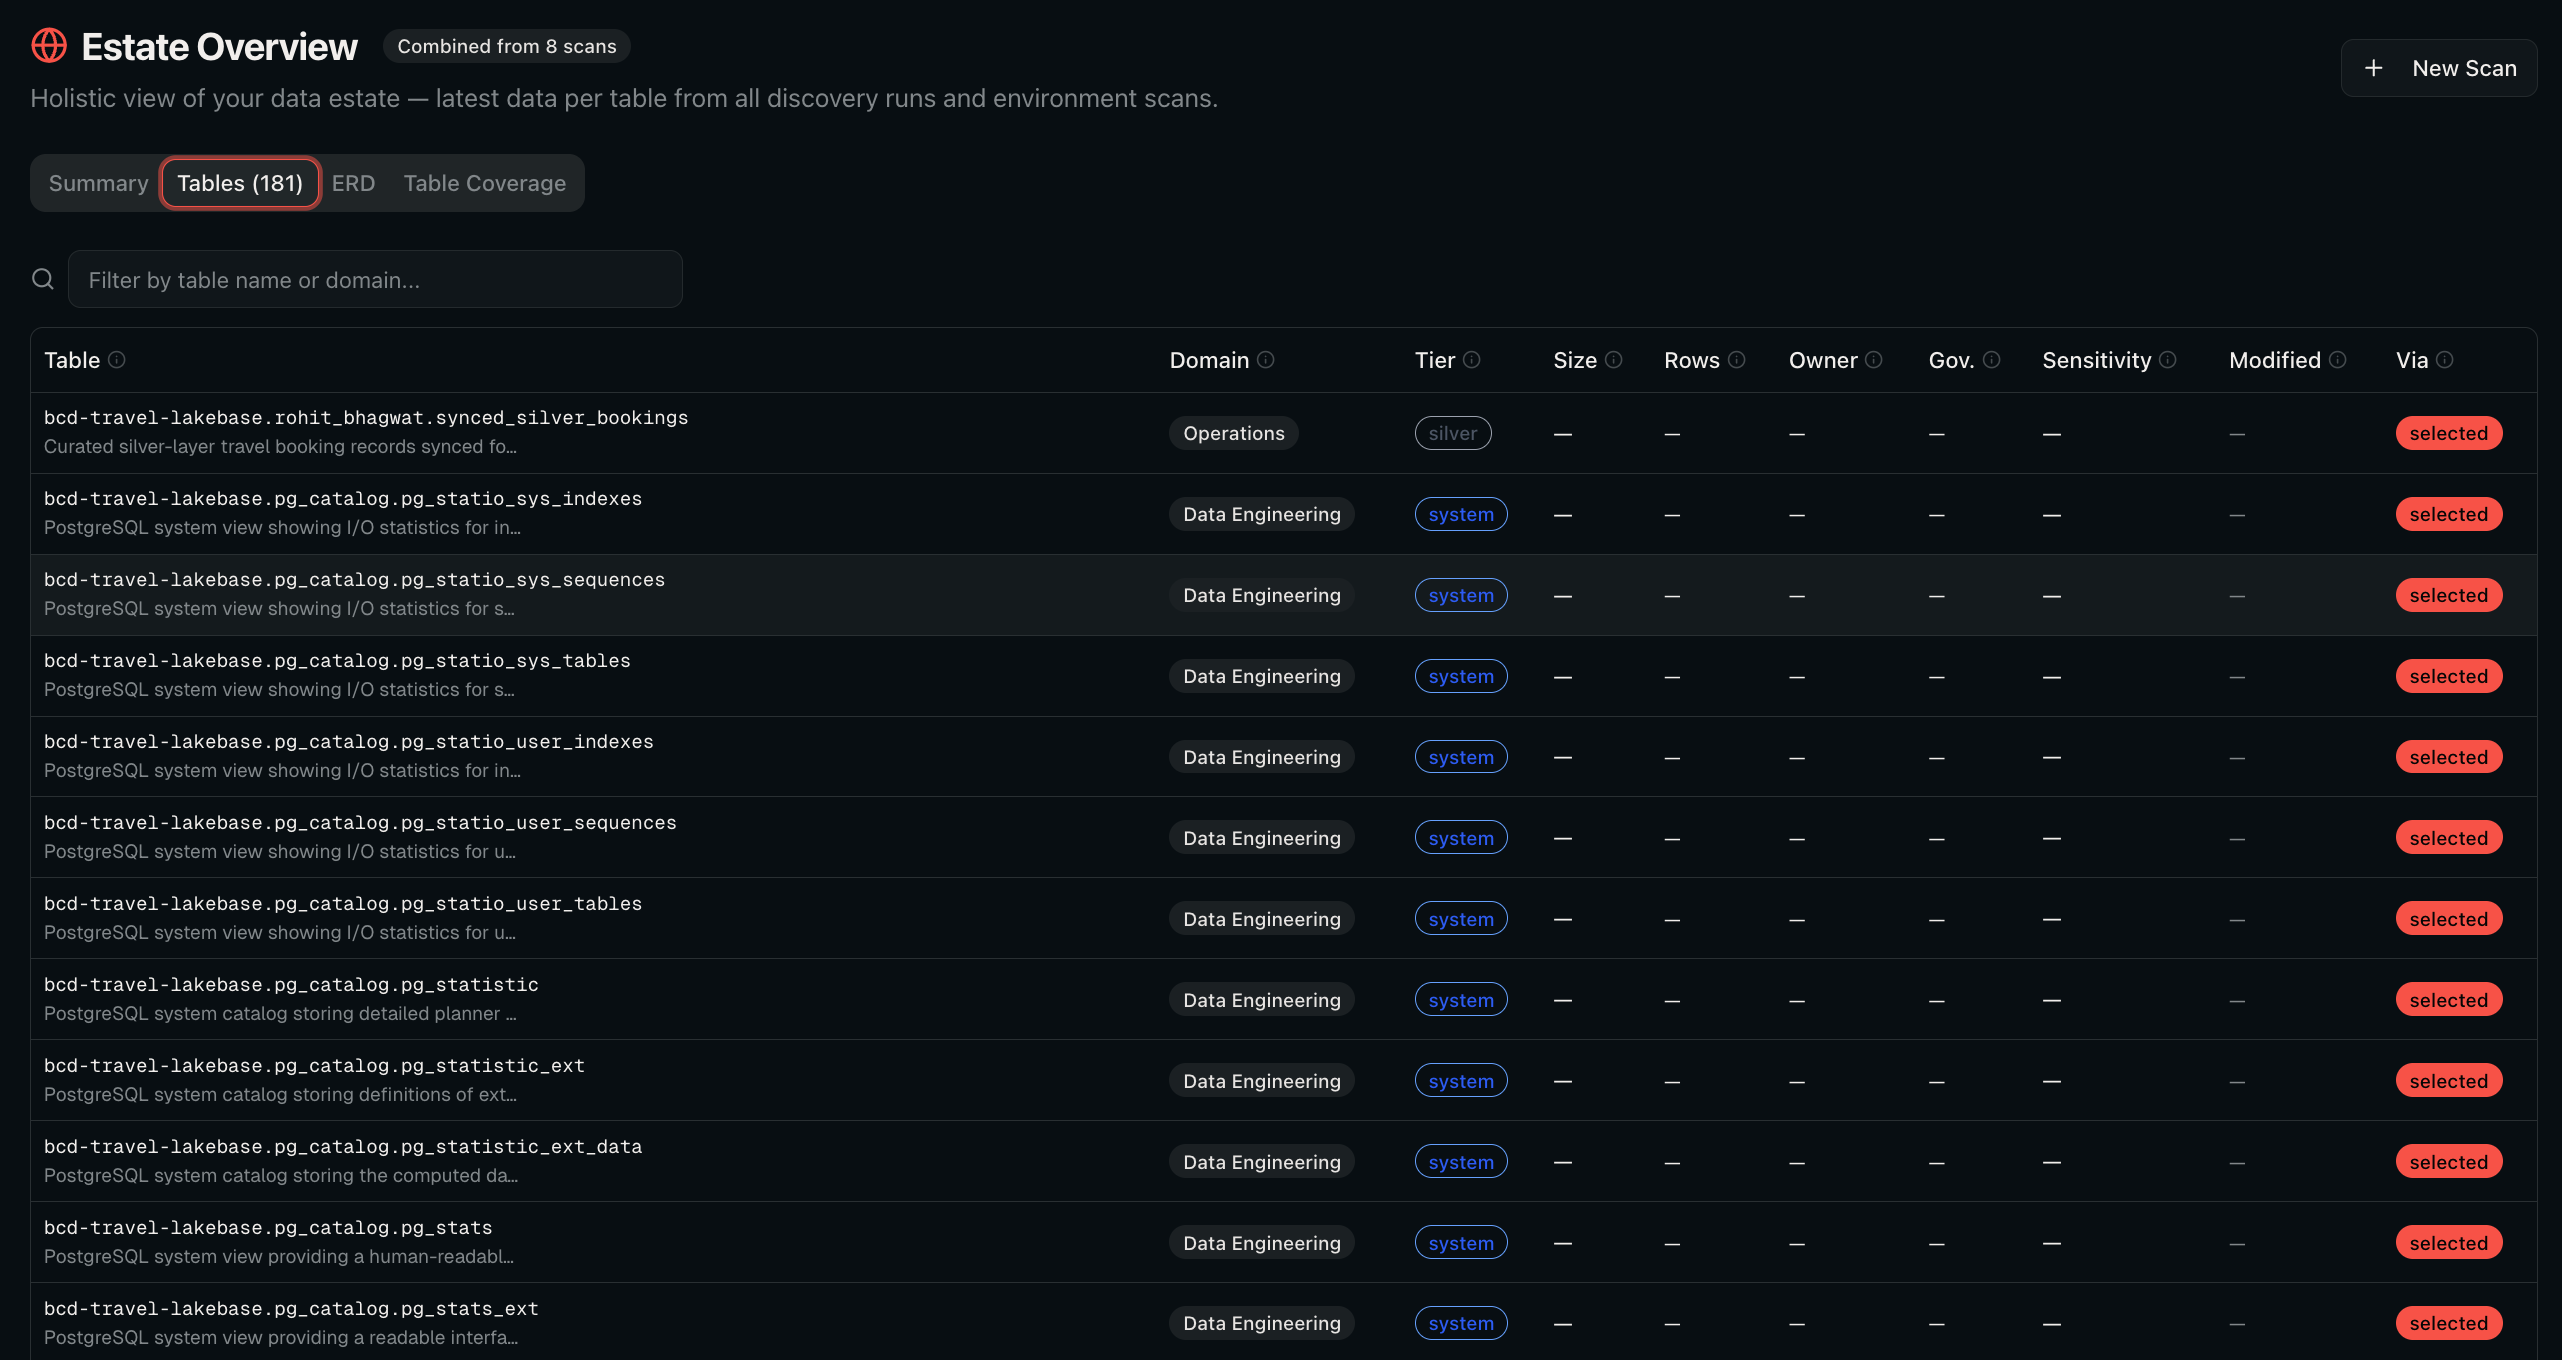This screenshot has height=1360, width=2562.
Task: Select the Tables (181) tab
Action: click(240, 183)
